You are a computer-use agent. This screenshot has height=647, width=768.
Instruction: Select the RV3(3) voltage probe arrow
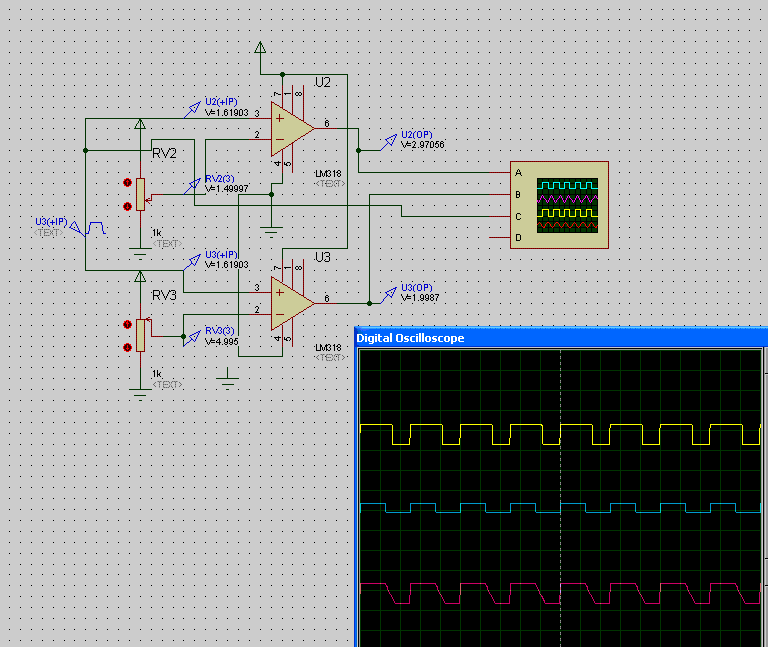pos(192,338)
